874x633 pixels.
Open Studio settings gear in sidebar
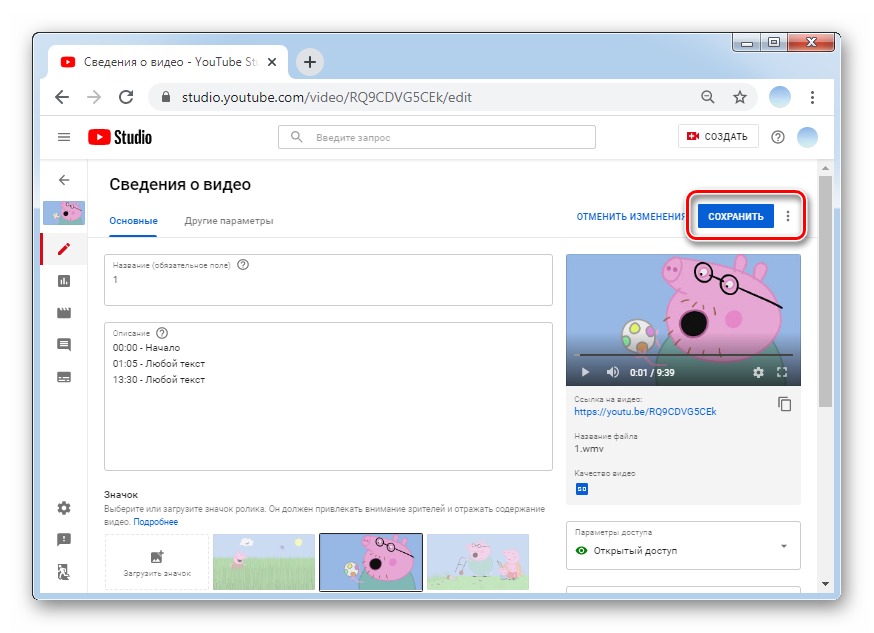tap(64, 508)
